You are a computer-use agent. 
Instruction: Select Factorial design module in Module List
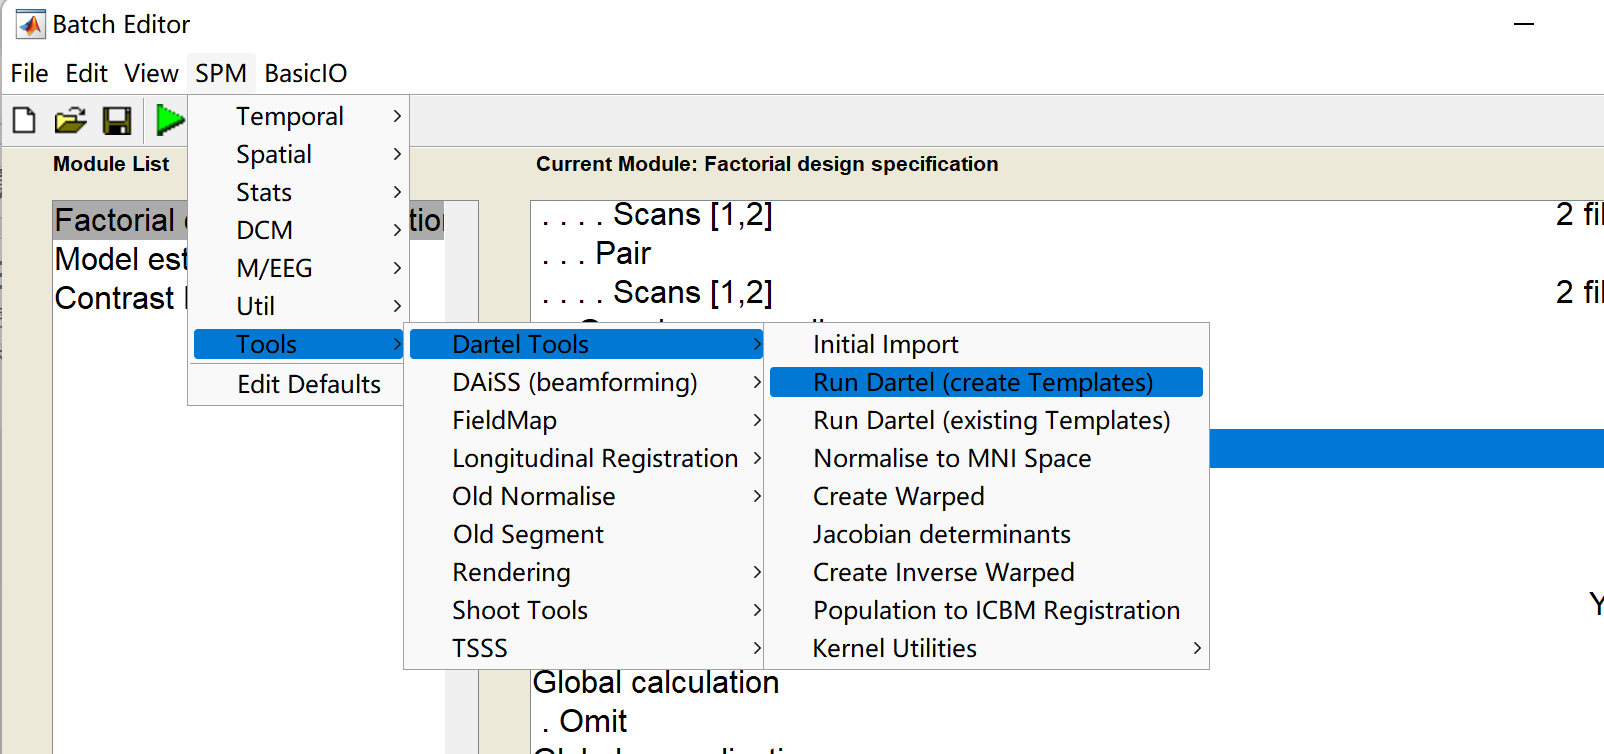click(x=120, y=220)
